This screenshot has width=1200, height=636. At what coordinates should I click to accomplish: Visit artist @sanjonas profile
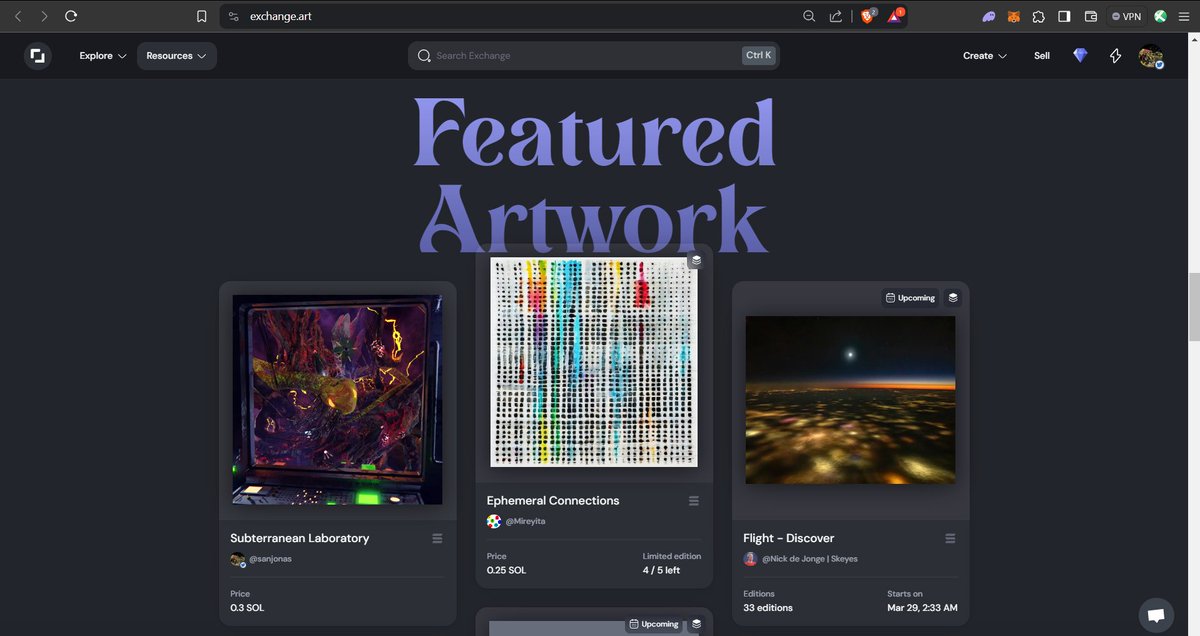270,559
